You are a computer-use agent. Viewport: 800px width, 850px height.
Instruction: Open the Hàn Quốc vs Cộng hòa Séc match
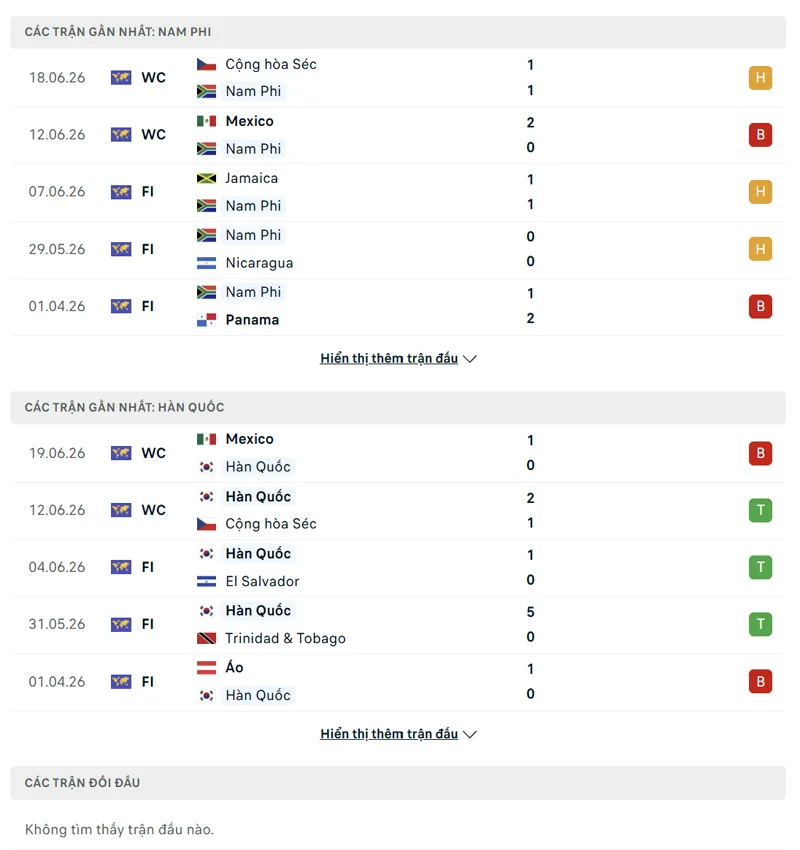[x=398, y=510]
